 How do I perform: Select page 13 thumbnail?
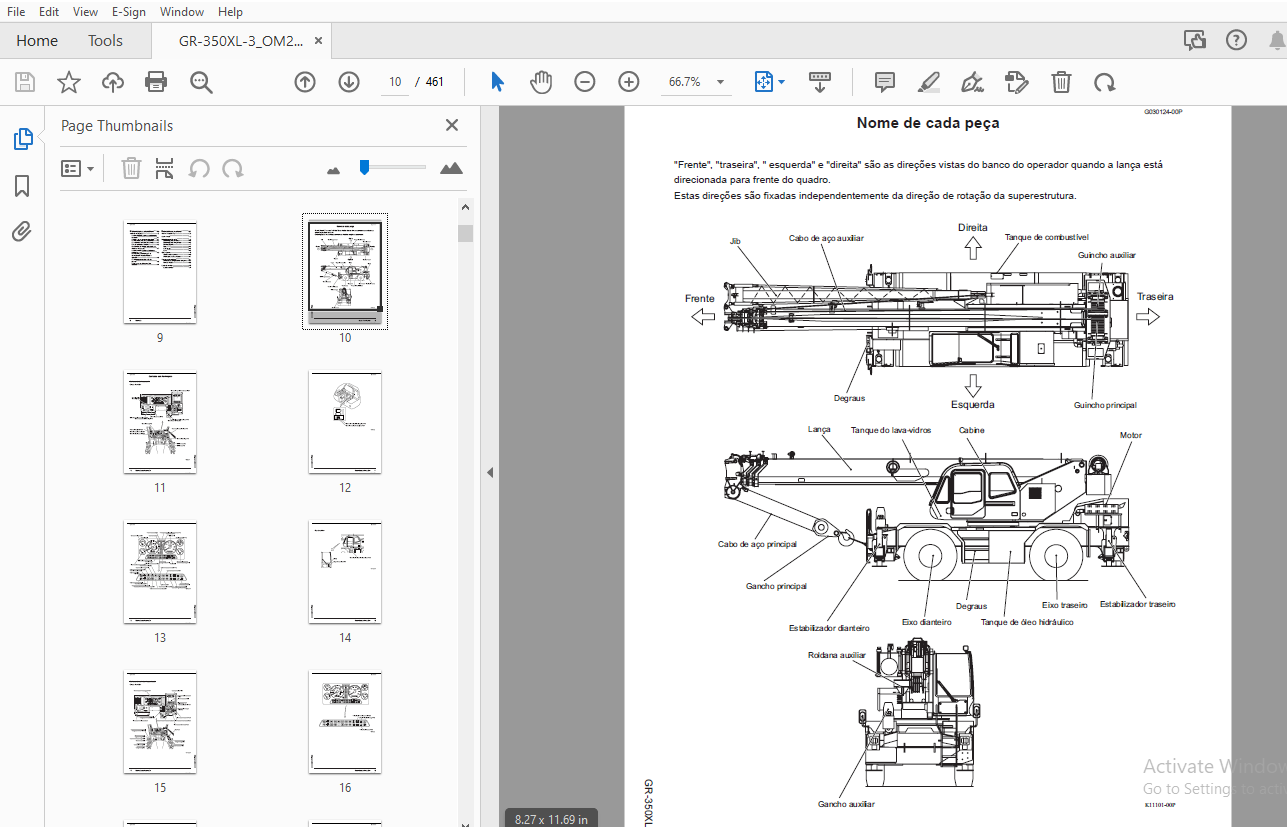pyautogui.click(x=160, y=572)
